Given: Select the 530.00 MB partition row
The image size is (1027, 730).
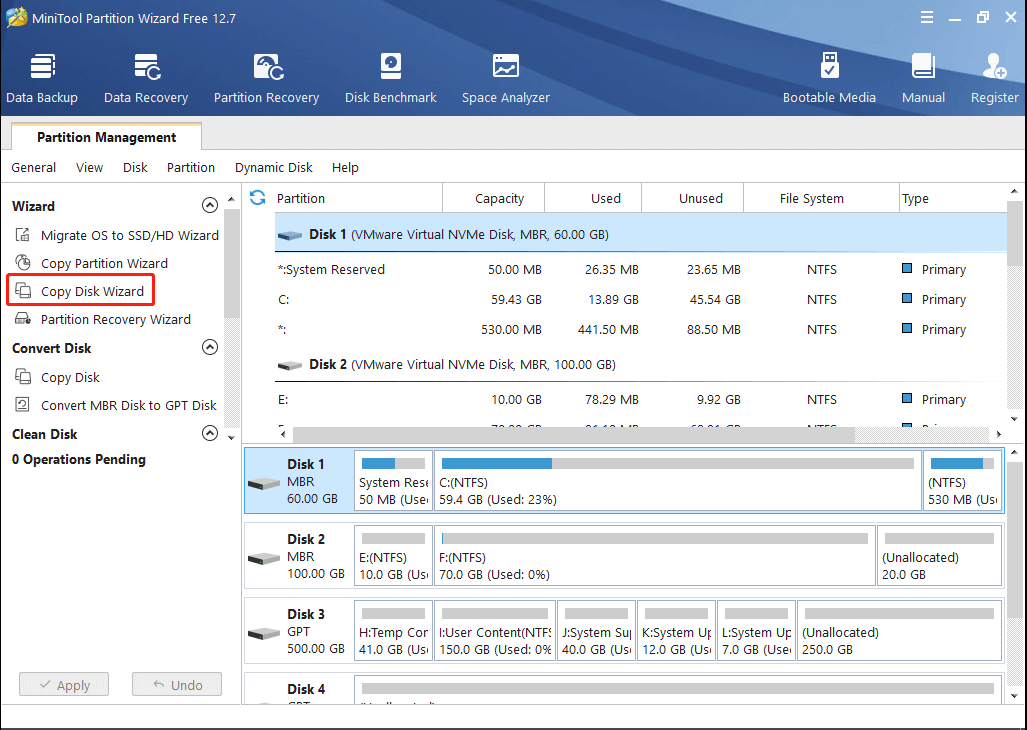Looking at the screenshot, I should (641, 329).
